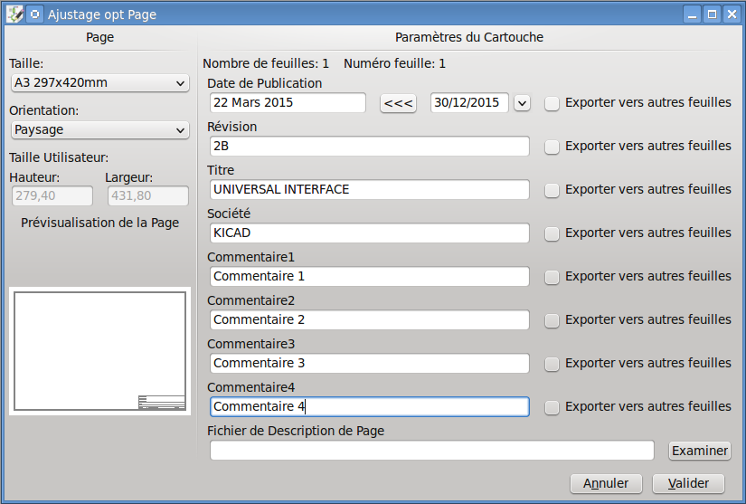Check Titre export to other sheets
This screenshot has width=746, height=504.
pos(552,190)
